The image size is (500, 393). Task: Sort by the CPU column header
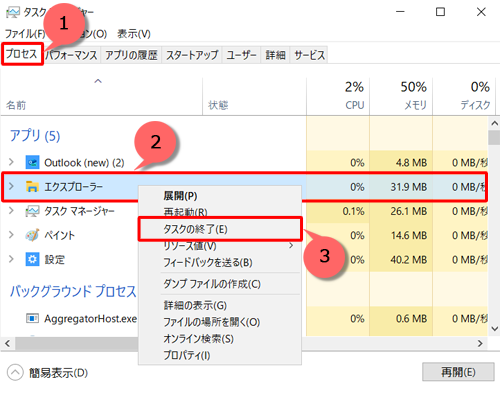(338, 97)
